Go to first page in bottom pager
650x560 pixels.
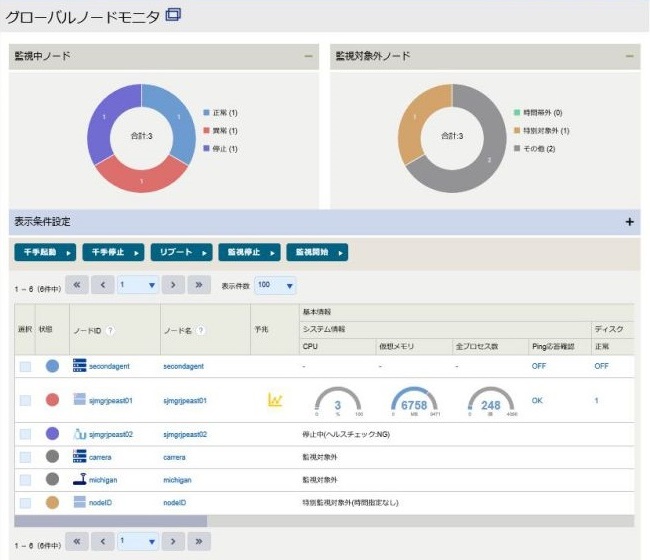pyautogui.click(x=77, y=541)
